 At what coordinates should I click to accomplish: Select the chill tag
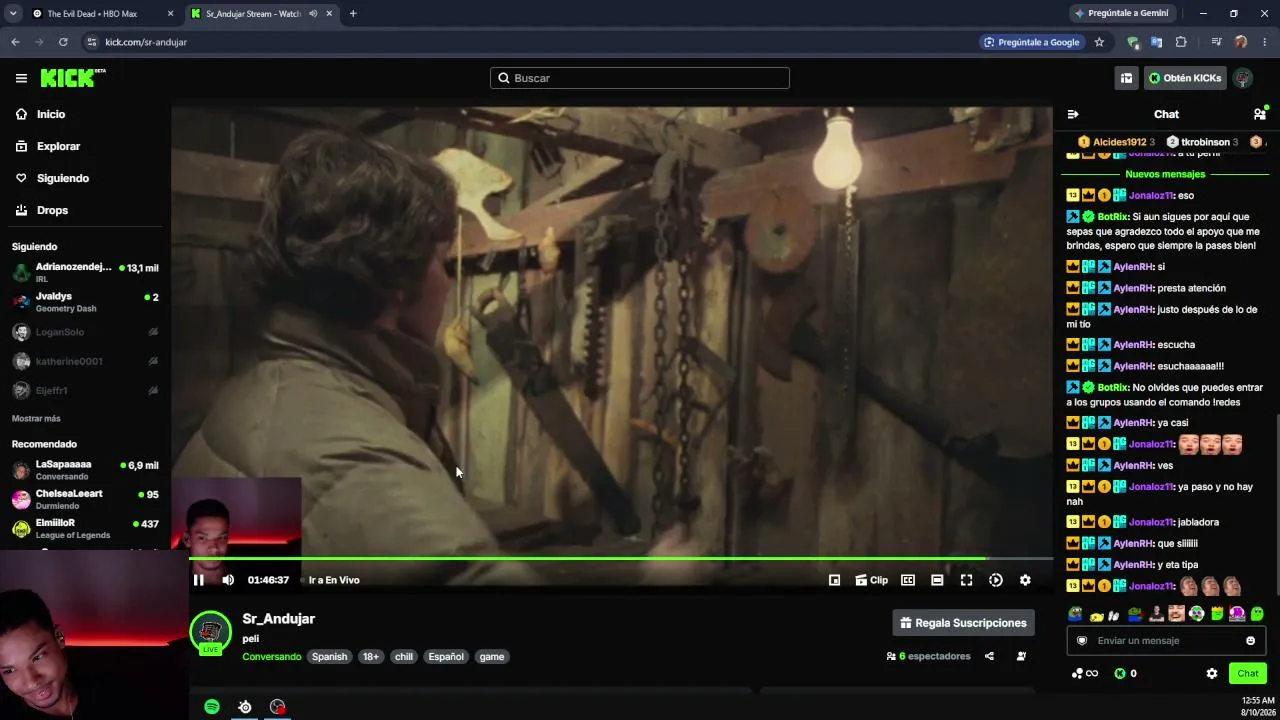404,656
